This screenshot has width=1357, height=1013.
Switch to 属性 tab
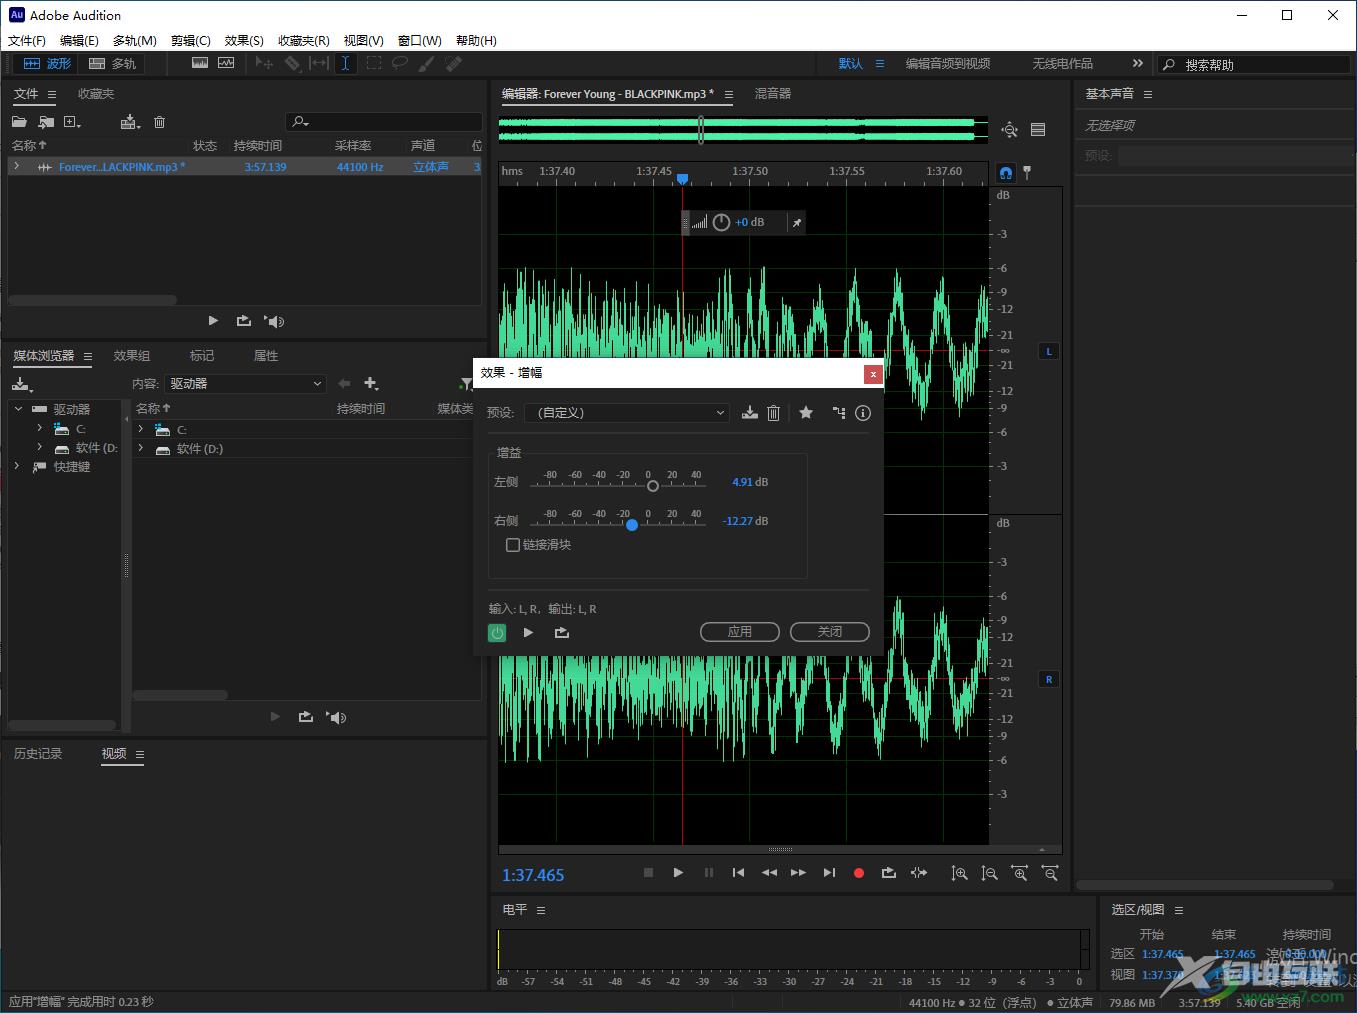pyautogui.click(x=266, y=355)
